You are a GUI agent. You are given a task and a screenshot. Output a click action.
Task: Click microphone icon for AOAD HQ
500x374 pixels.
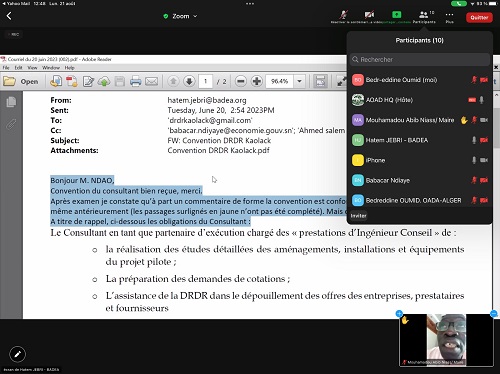pos(481,100)
